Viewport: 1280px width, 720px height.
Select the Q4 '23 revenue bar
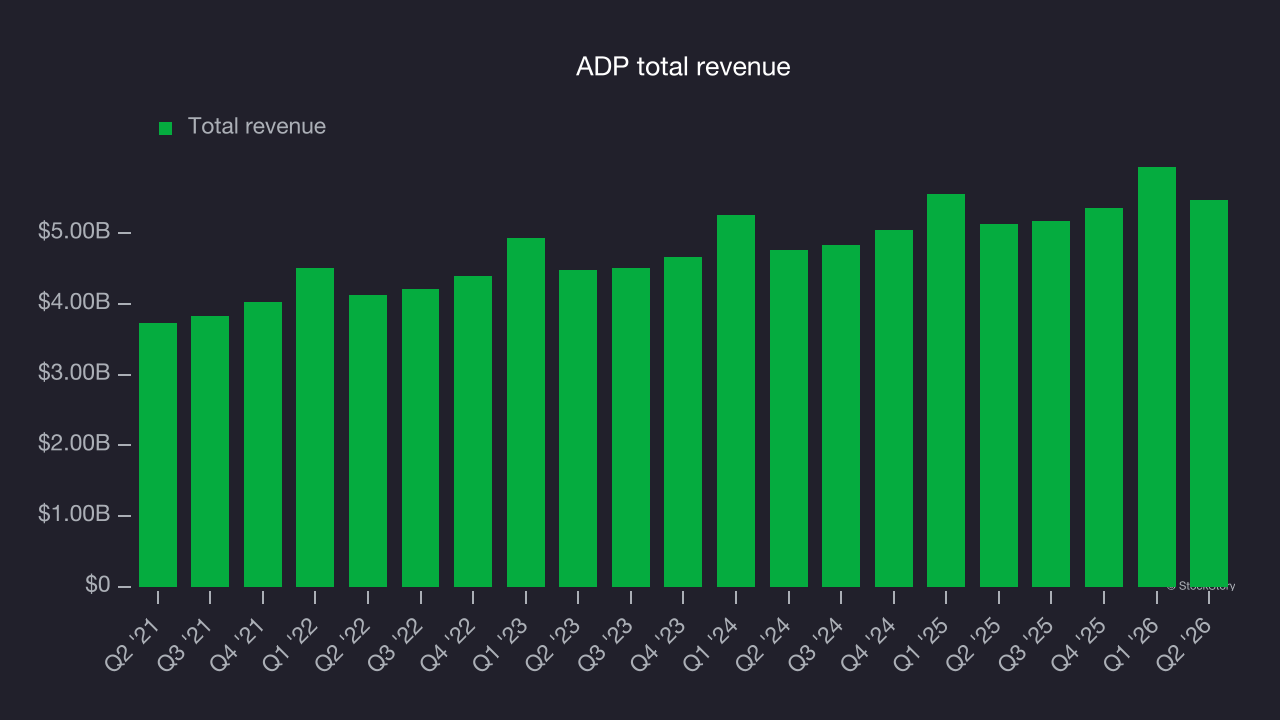[x=683, y=422]
